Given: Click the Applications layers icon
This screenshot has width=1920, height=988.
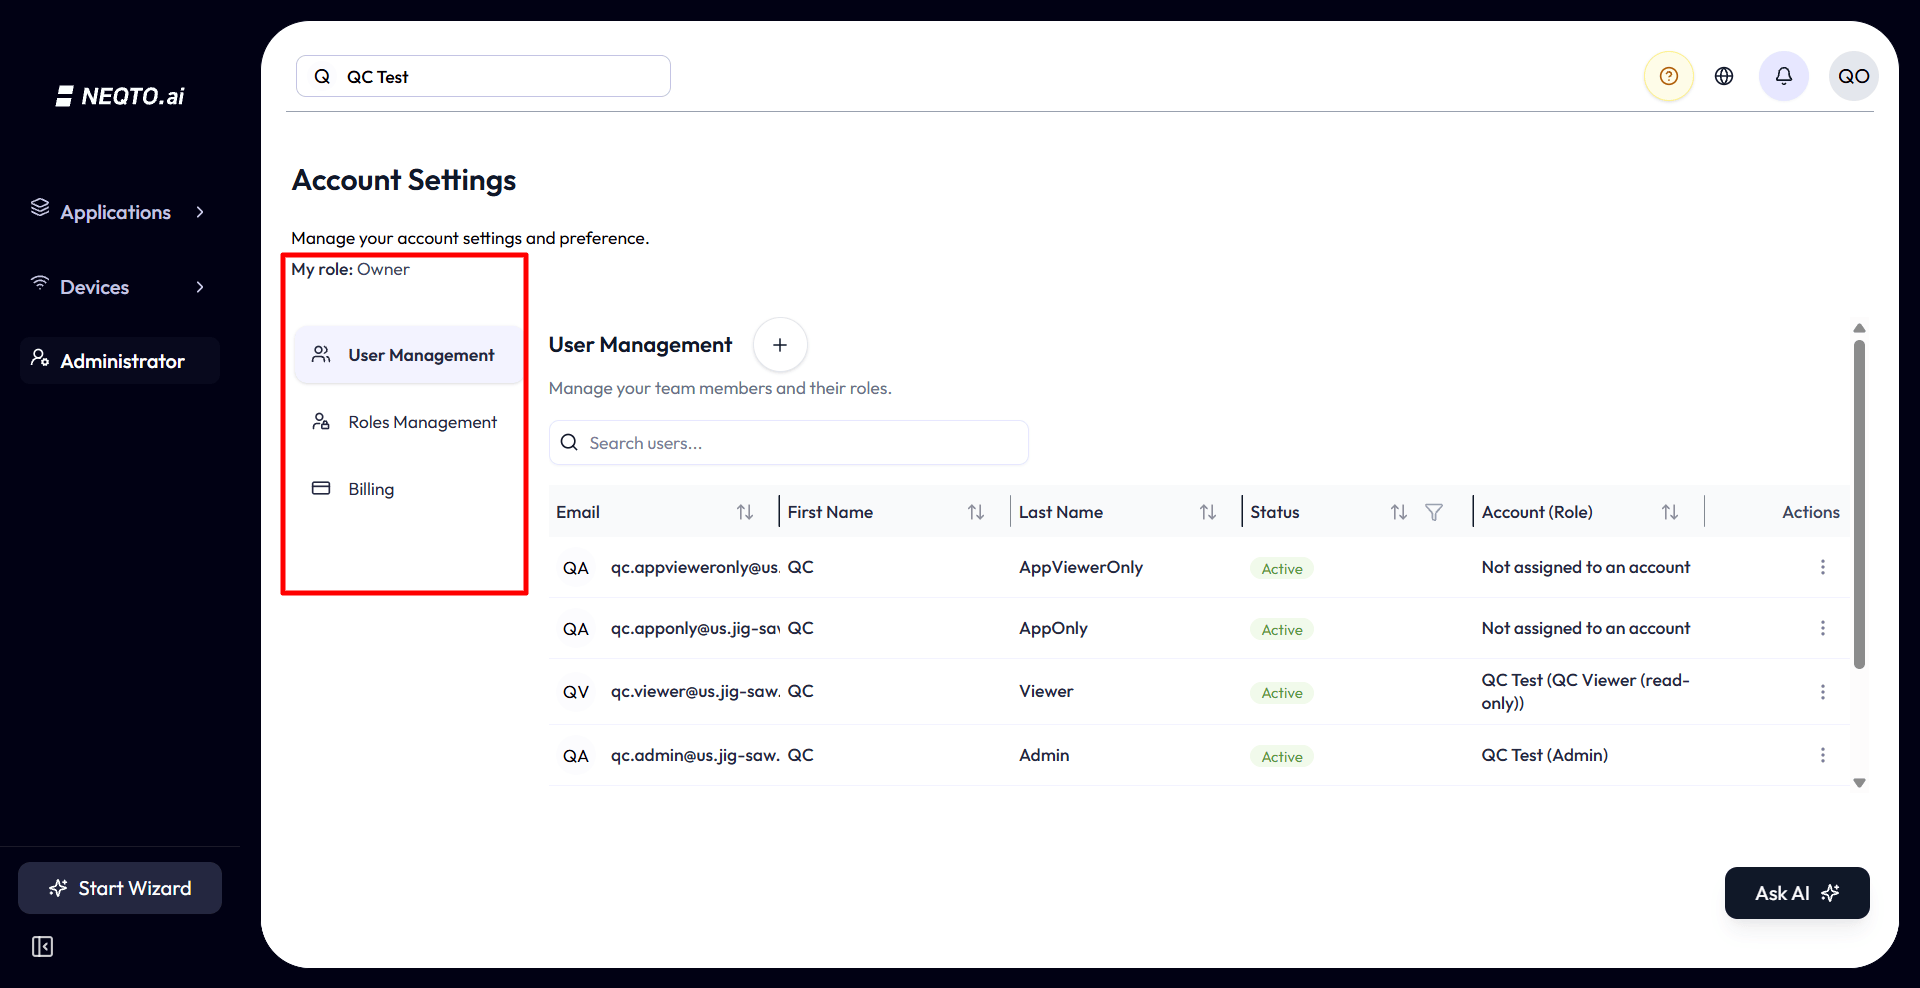Looking at the screenshot, I should (40, 207).
